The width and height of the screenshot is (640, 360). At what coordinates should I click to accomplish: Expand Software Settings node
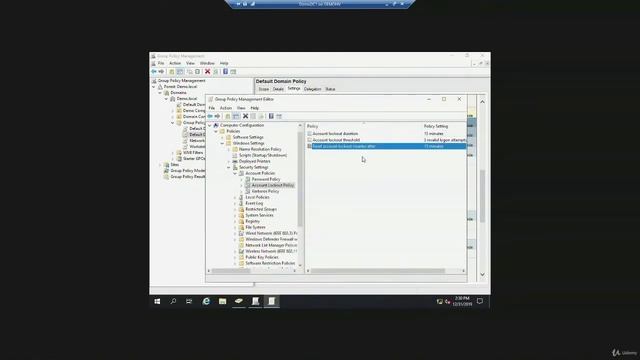click(222, 138)
